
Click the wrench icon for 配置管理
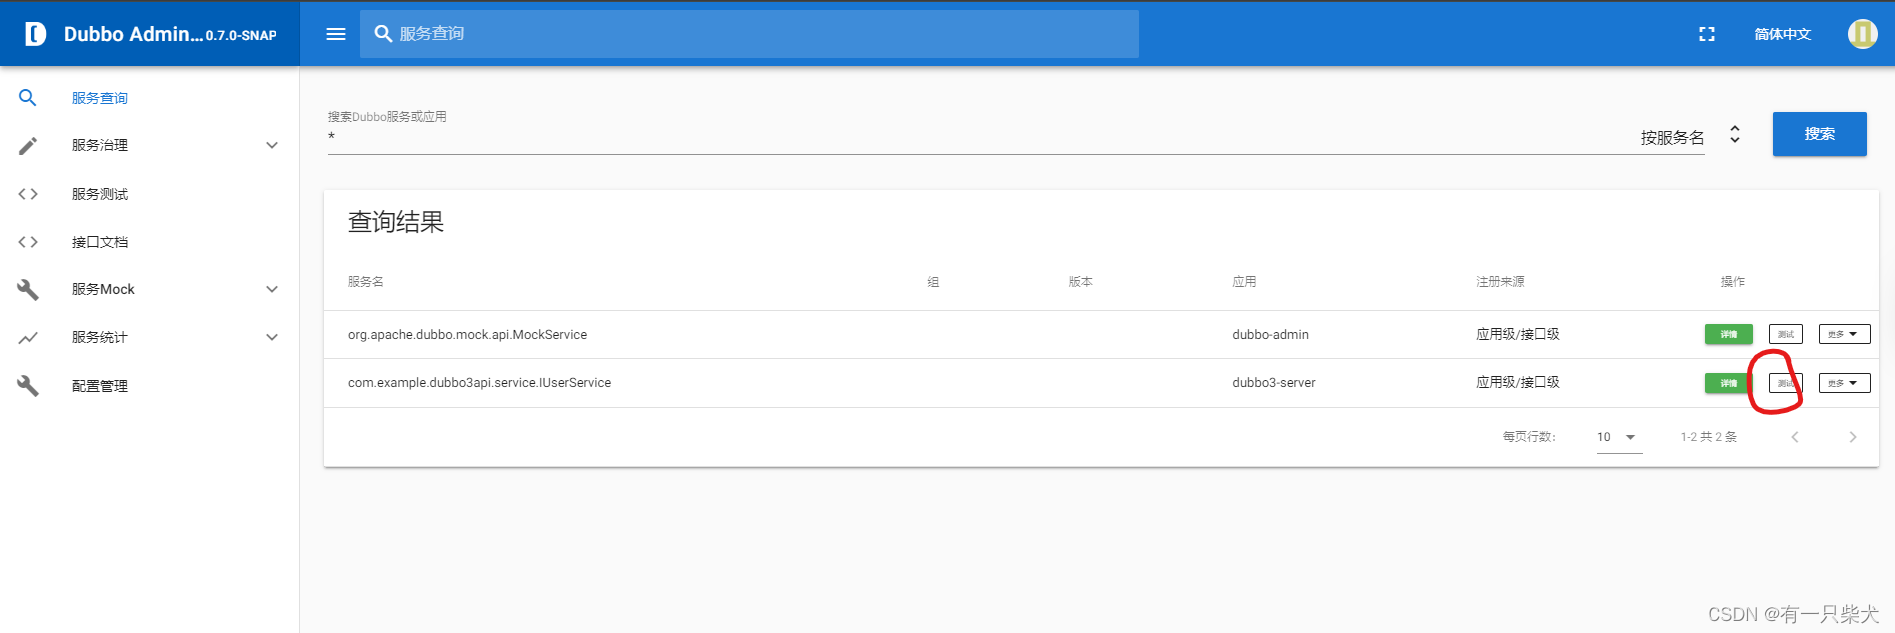tap(28, 386)
